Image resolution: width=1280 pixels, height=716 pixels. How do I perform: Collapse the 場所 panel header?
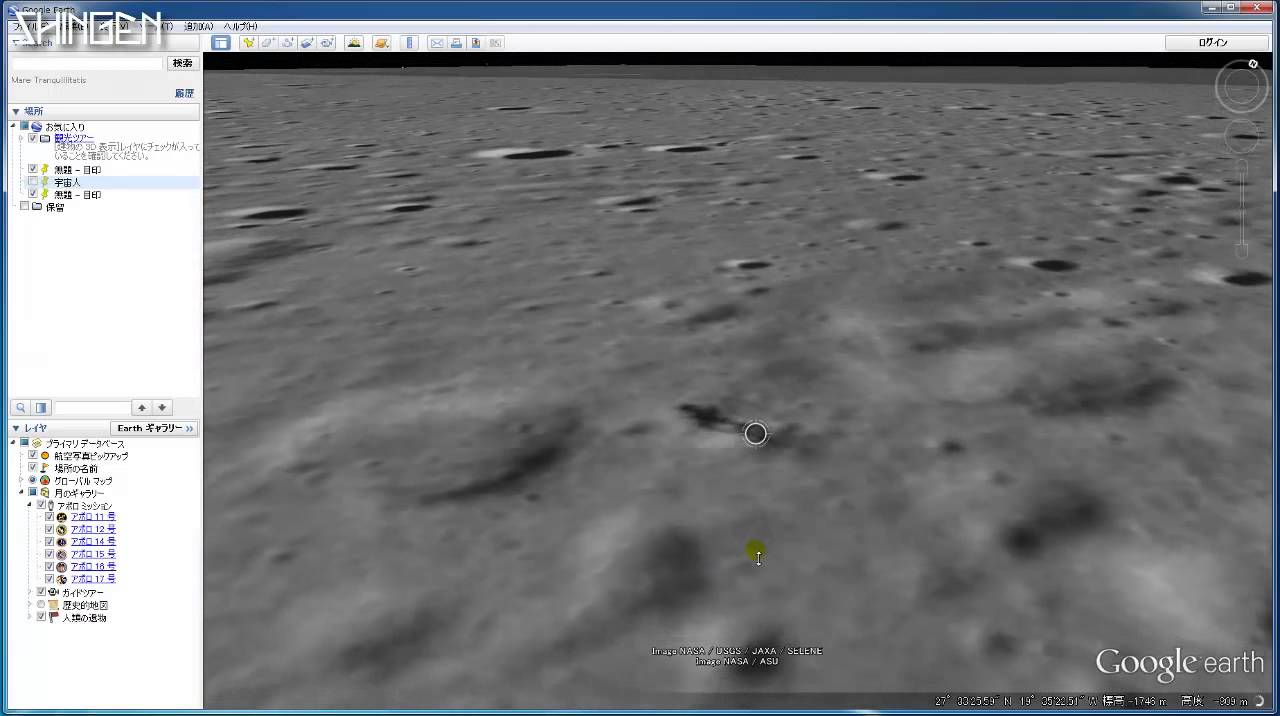pos(15,111)
